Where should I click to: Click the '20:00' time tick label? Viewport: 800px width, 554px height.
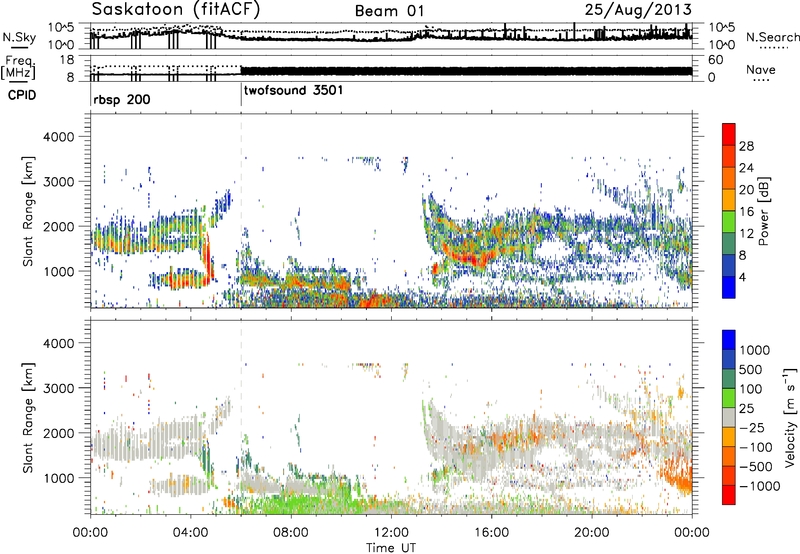coord(591,533)
